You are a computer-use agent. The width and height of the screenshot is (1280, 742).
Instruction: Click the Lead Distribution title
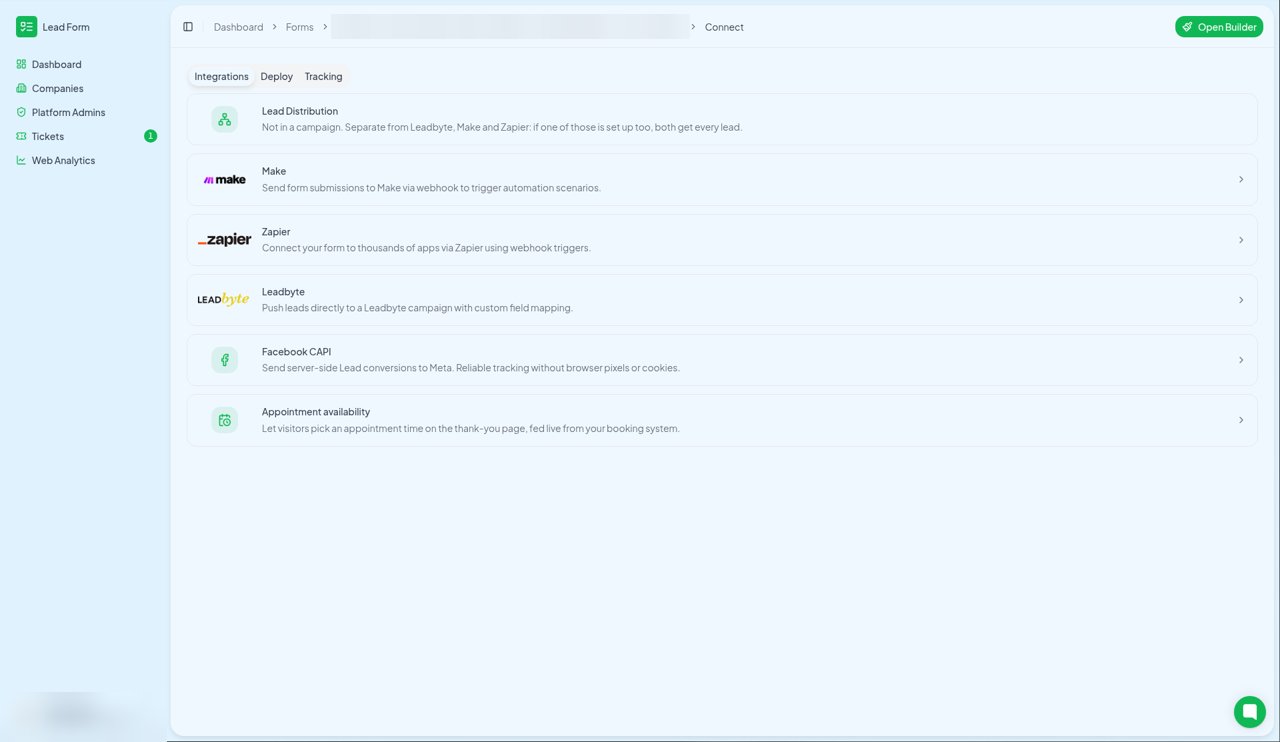[x=300, y=111]
